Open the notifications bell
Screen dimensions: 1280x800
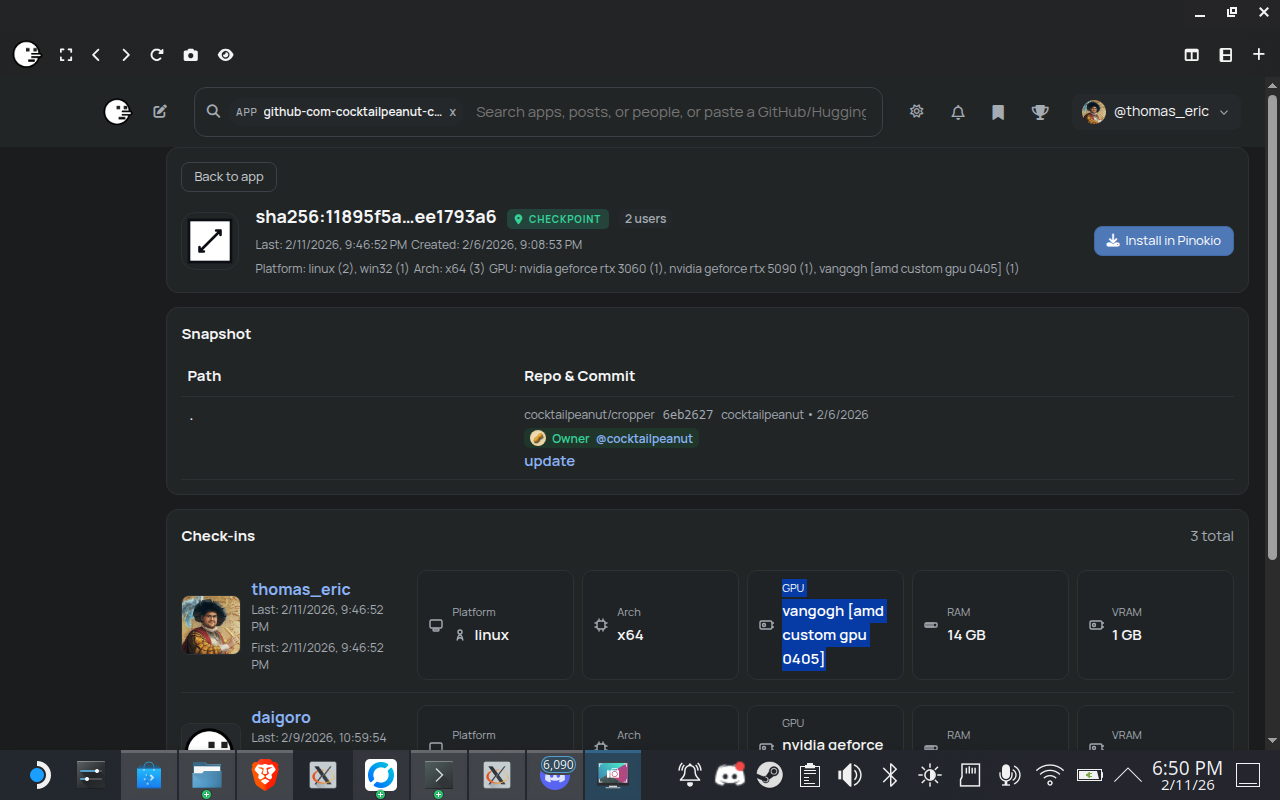[x=957, y=112]
